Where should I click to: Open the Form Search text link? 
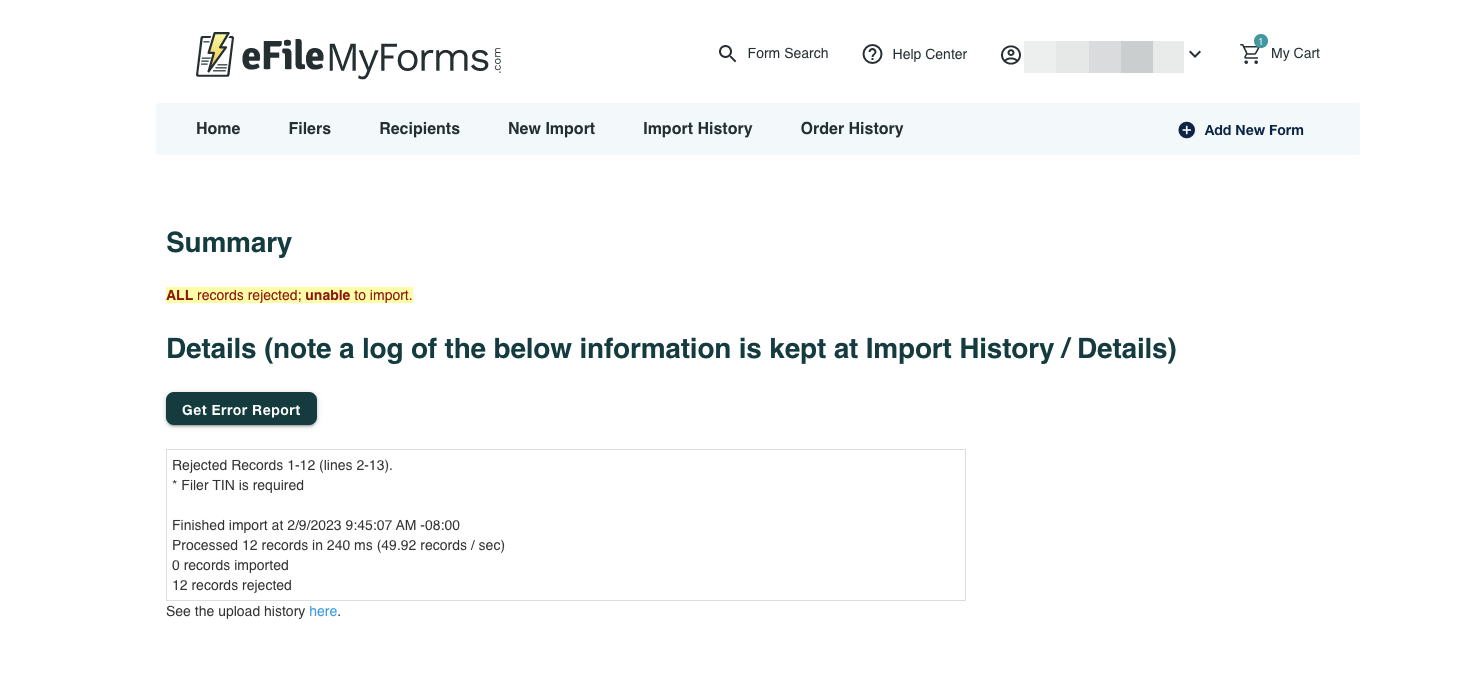tap(788, 54)
